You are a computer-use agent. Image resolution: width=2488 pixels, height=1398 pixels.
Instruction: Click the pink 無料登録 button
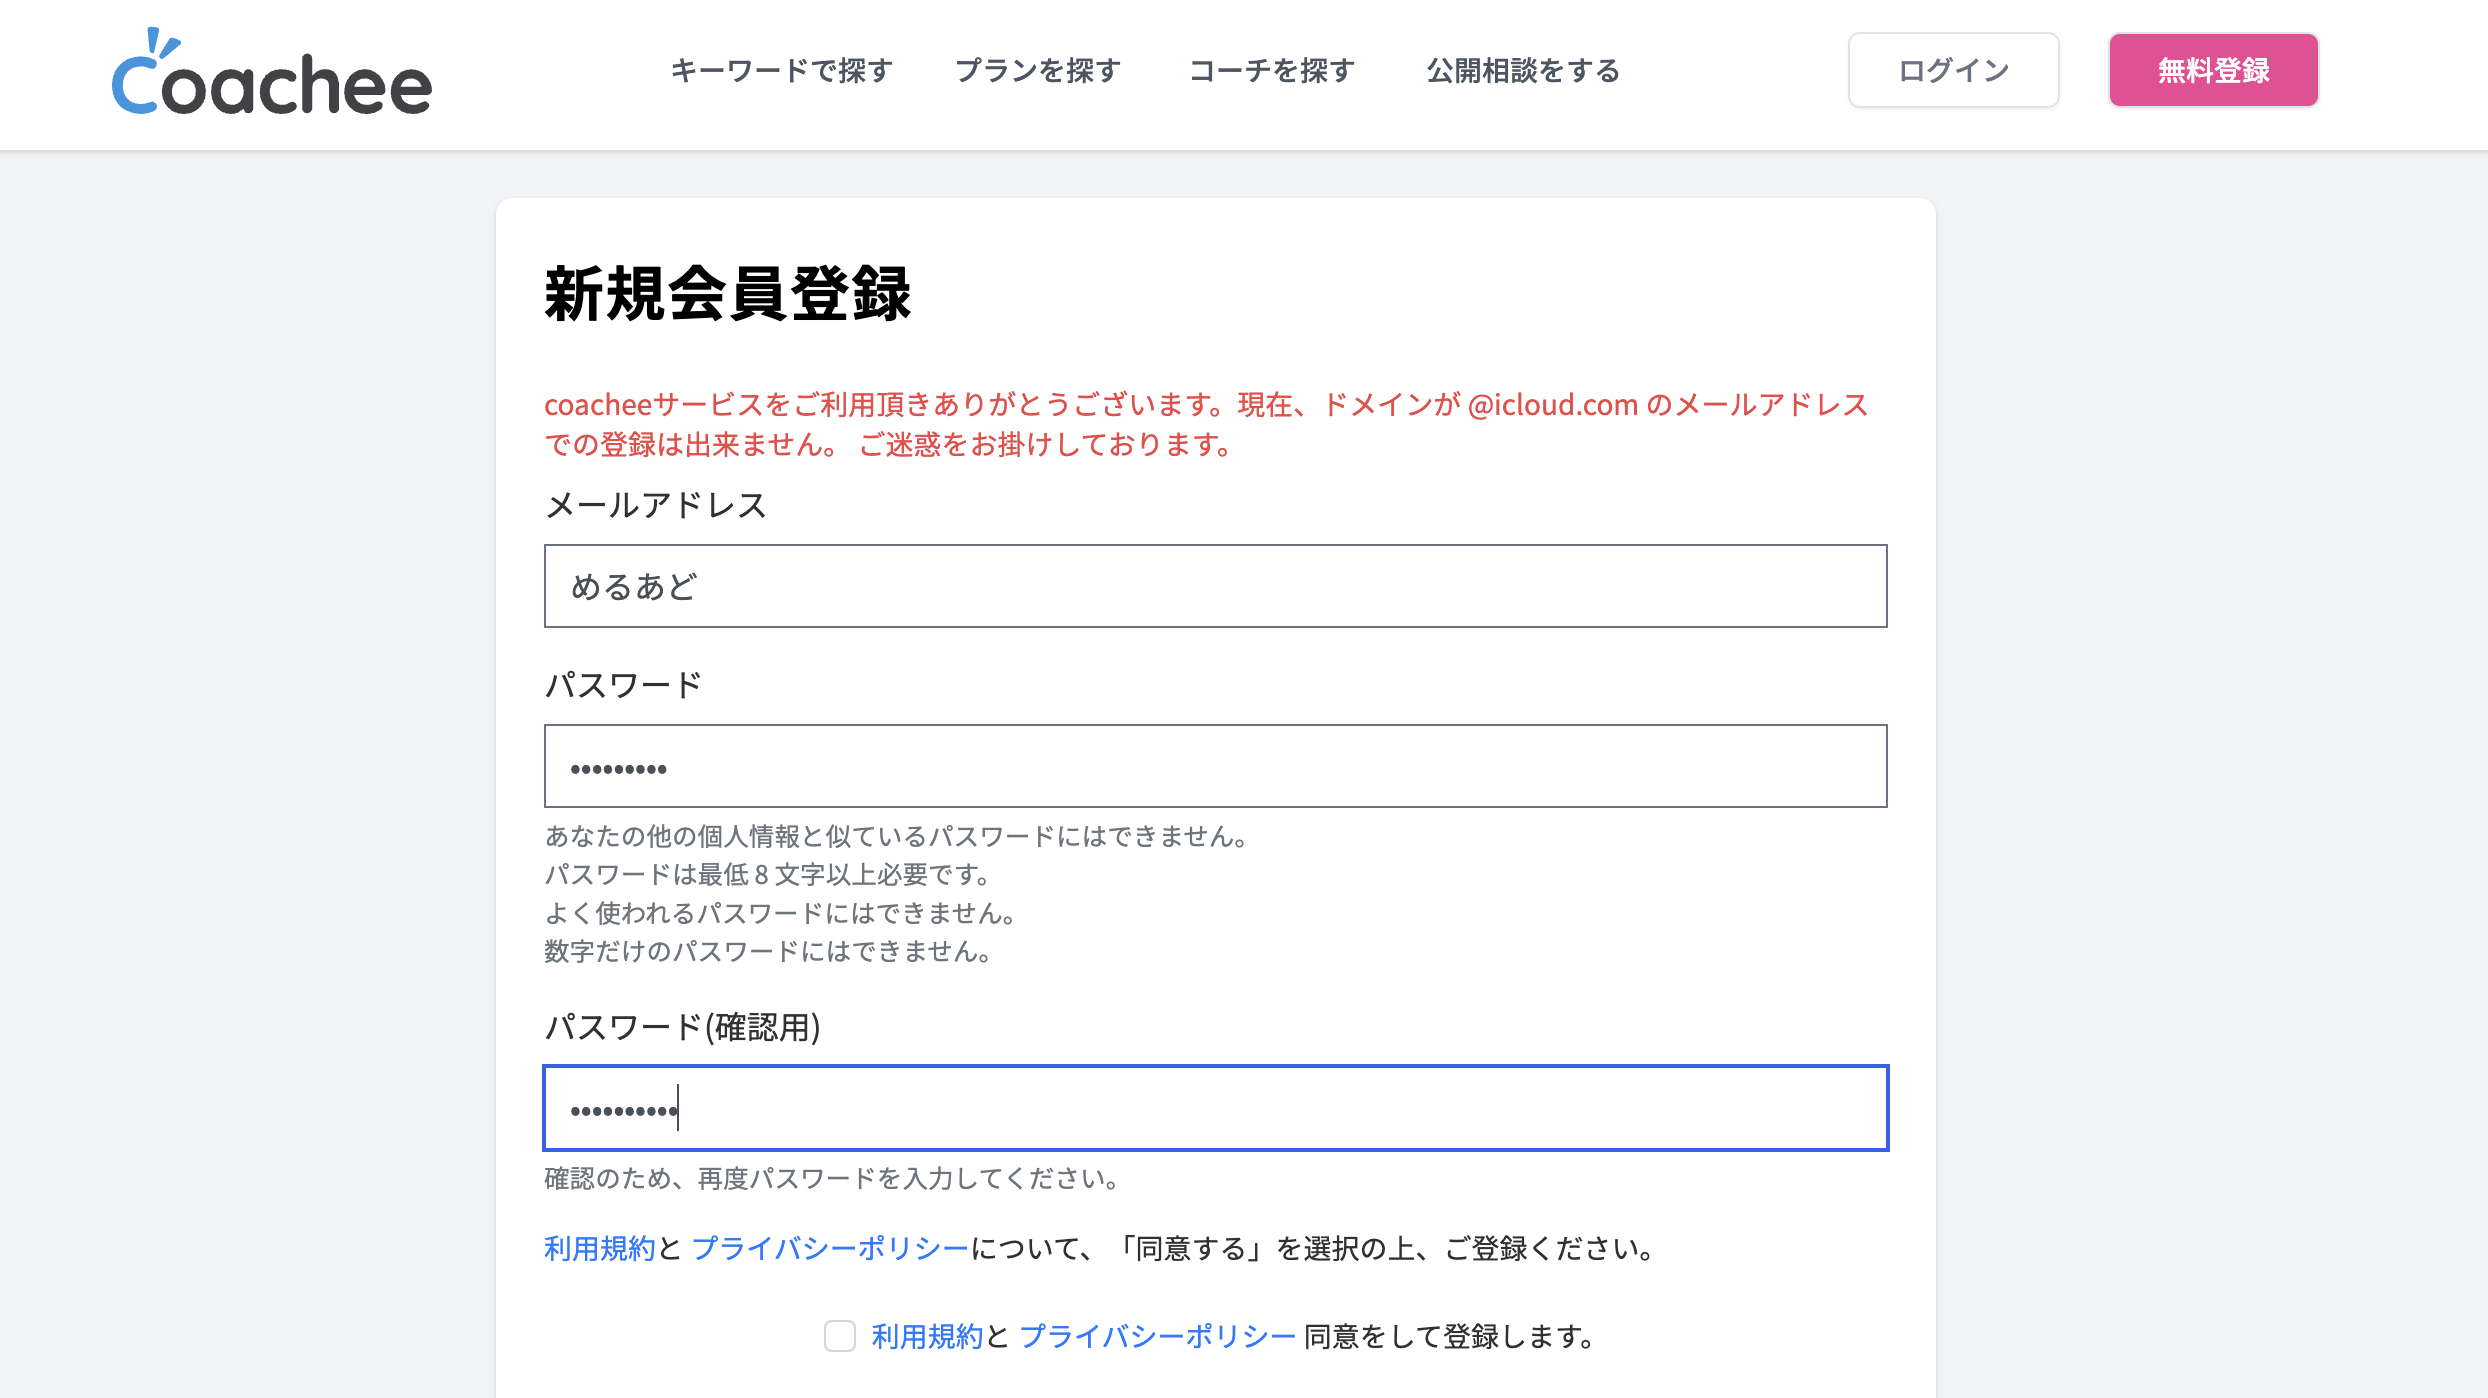pos(2213,70)
